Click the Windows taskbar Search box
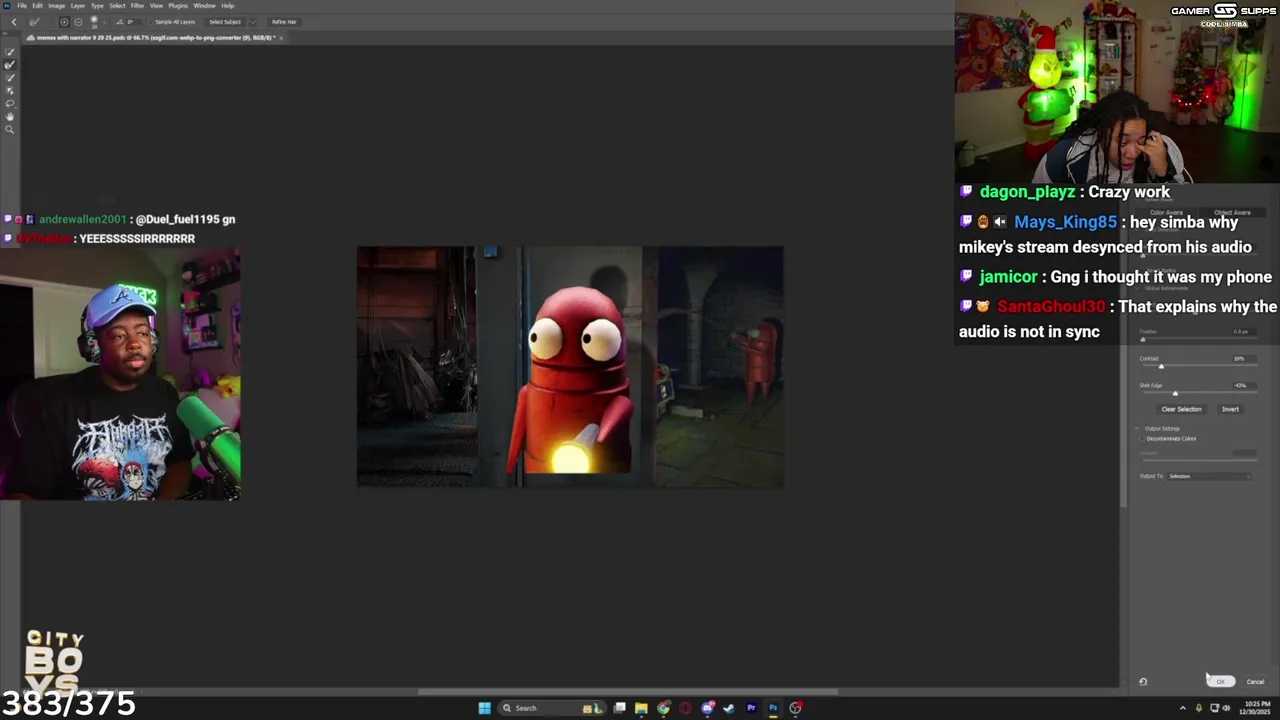1280x720 pixels. click(x=552, y=708)
